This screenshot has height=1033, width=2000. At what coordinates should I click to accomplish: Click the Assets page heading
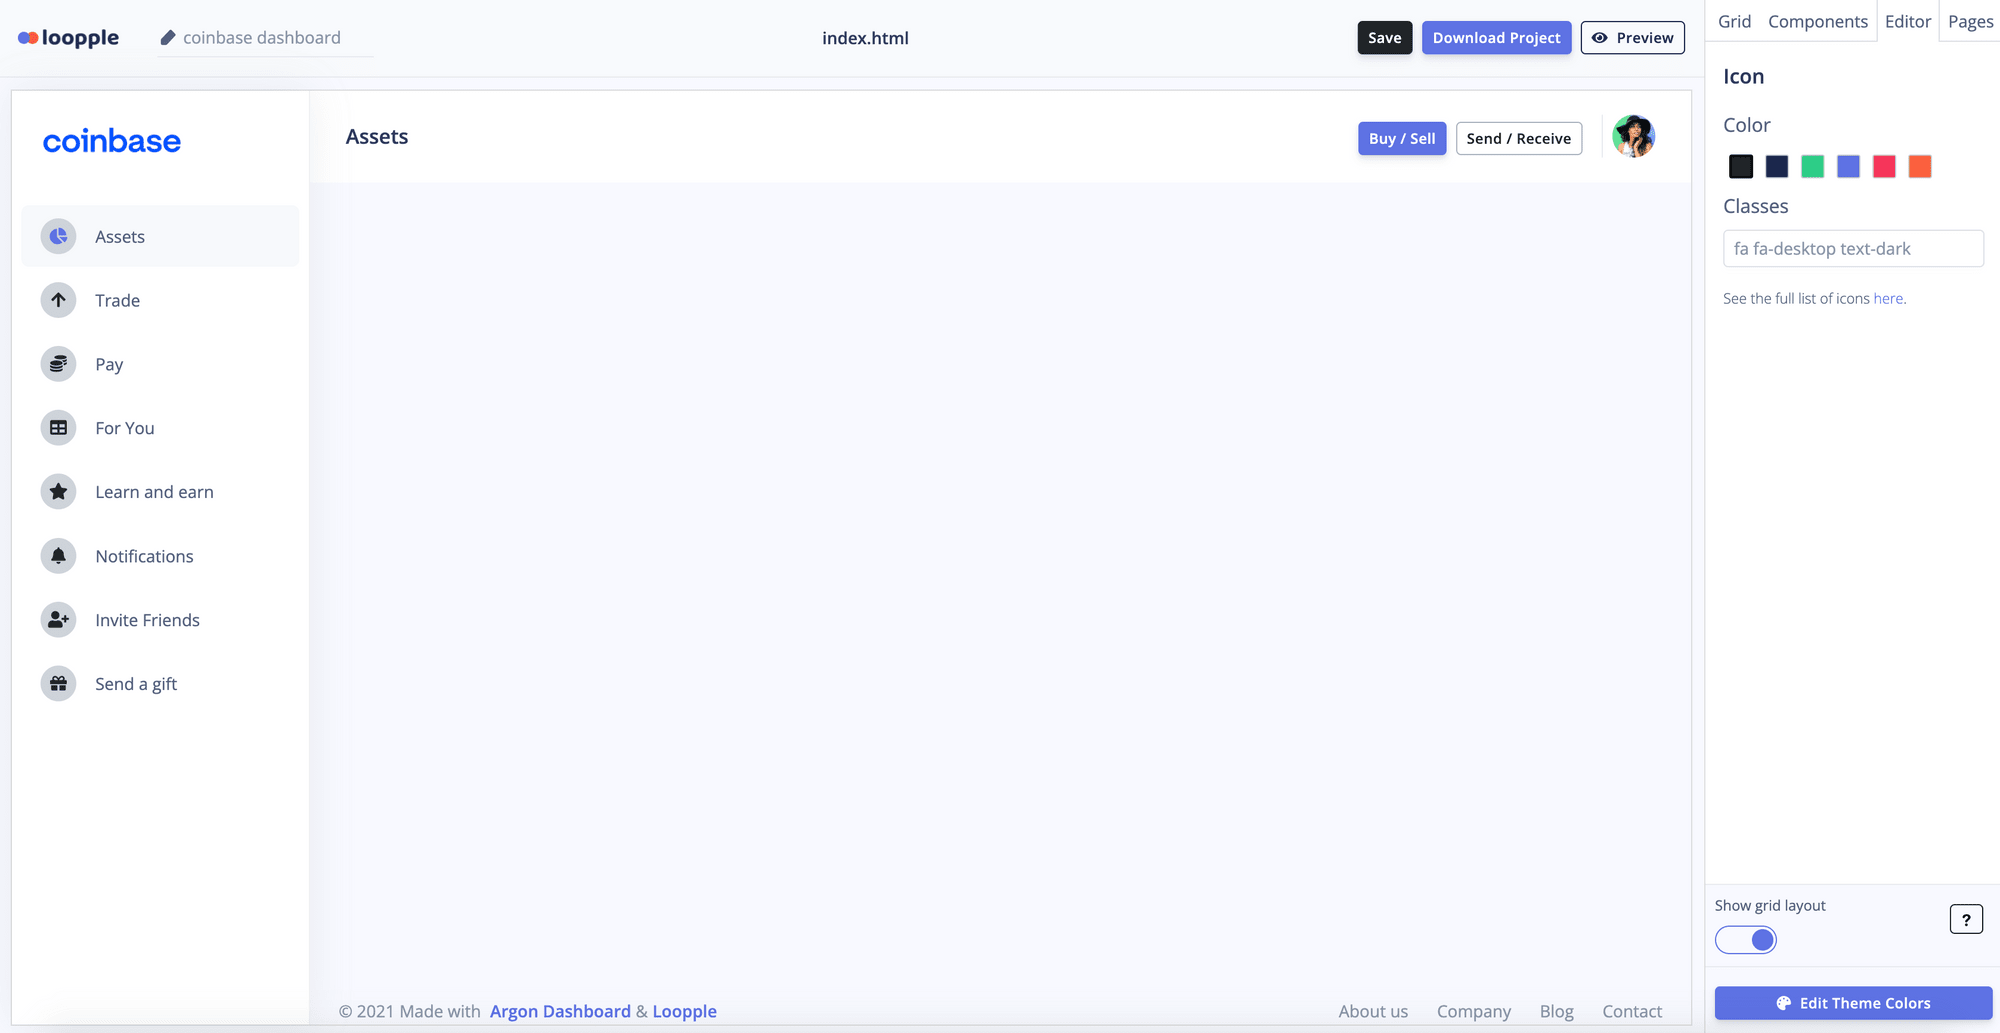tap(377, 137)
